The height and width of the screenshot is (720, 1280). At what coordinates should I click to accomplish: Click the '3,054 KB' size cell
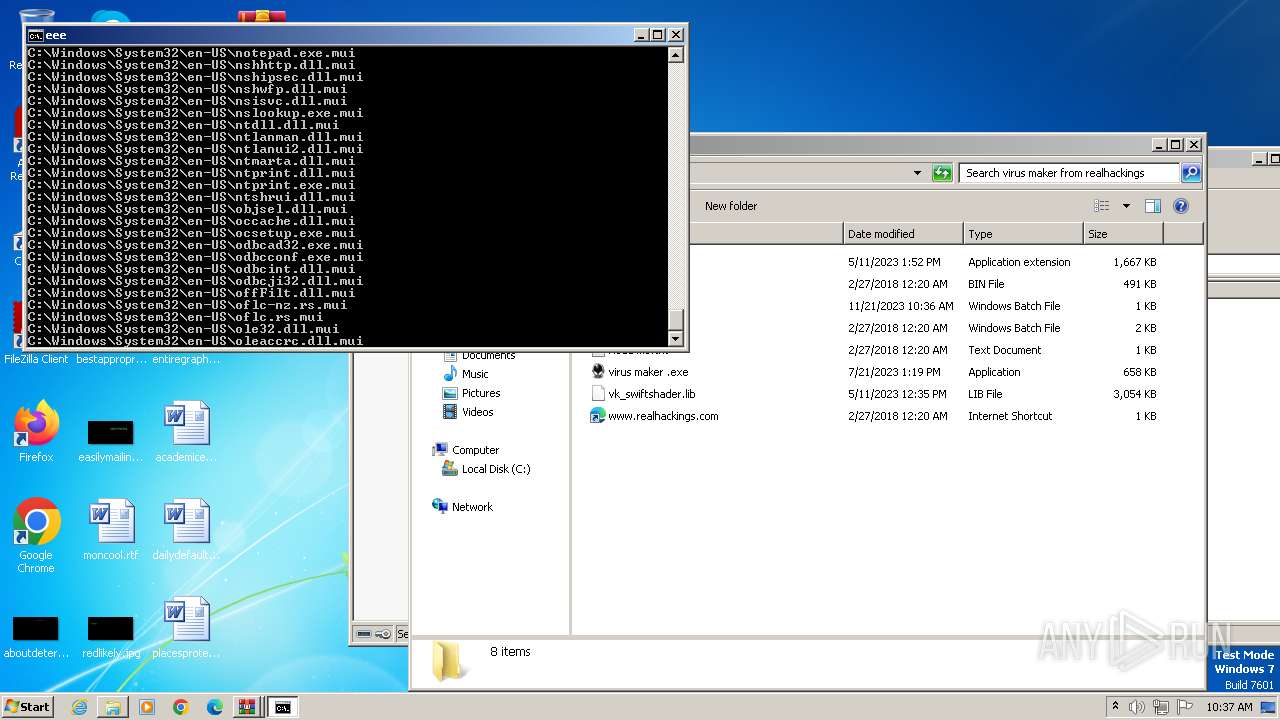point(1134,394)
